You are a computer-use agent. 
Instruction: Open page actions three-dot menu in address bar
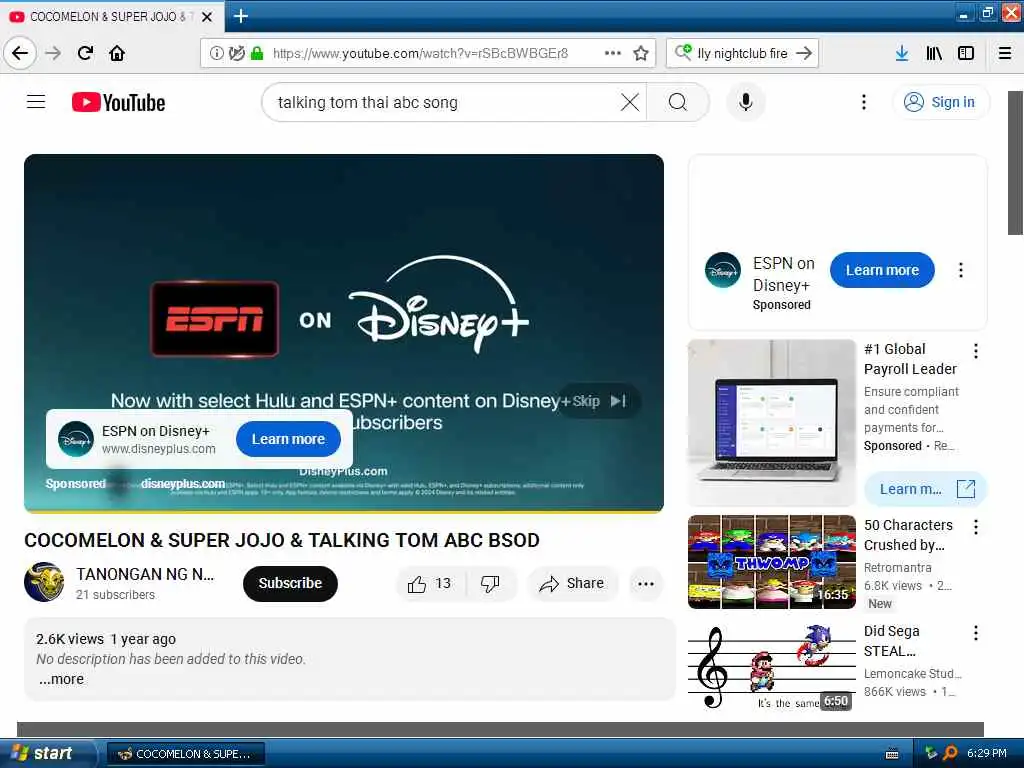coord(613,53)
